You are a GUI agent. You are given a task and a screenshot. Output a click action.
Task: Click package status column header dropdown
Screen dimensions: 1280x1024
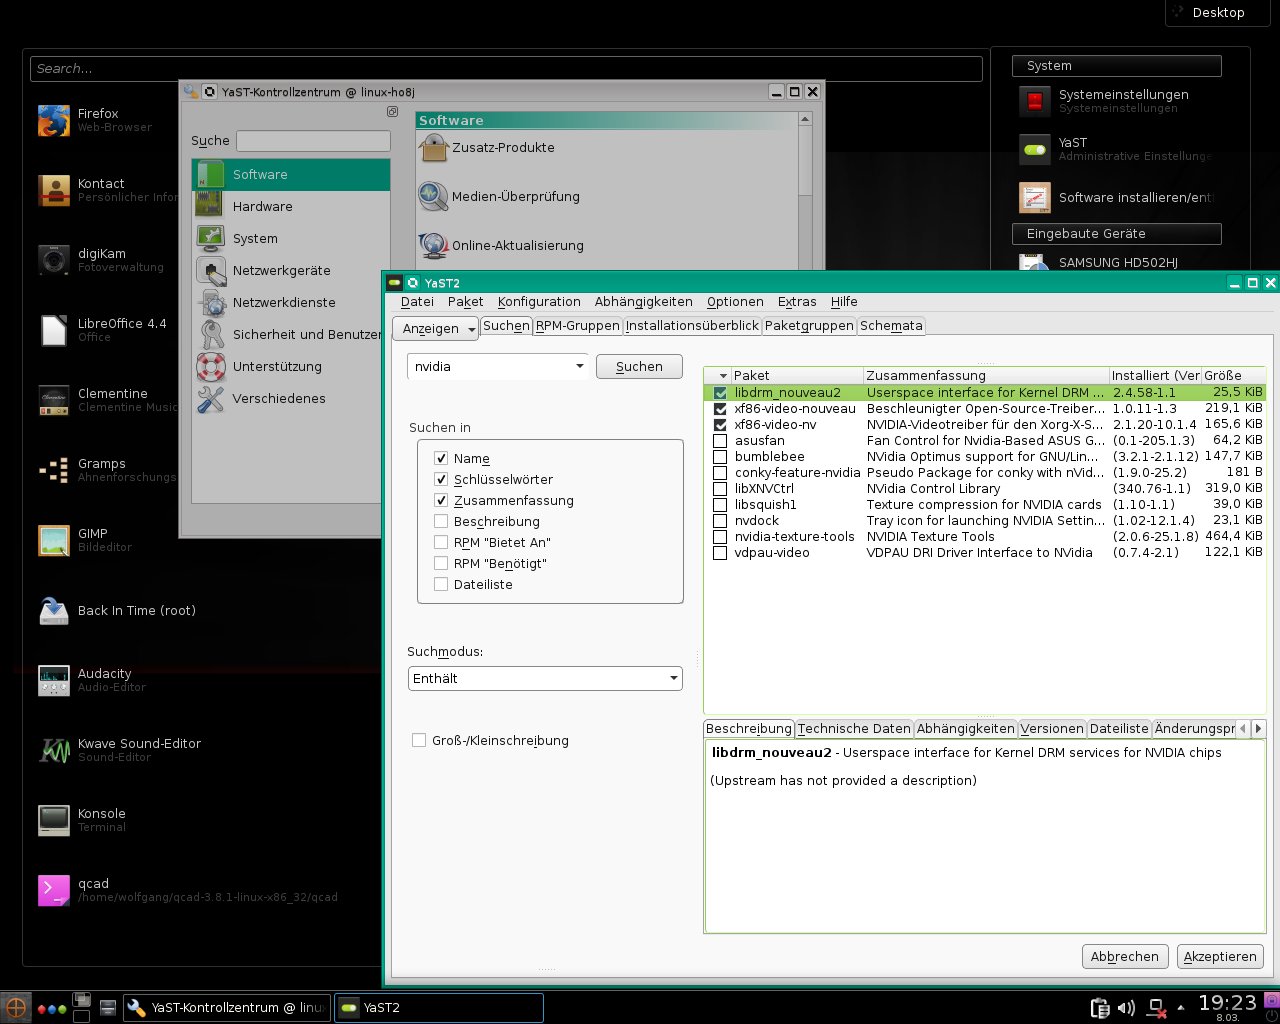718,375
